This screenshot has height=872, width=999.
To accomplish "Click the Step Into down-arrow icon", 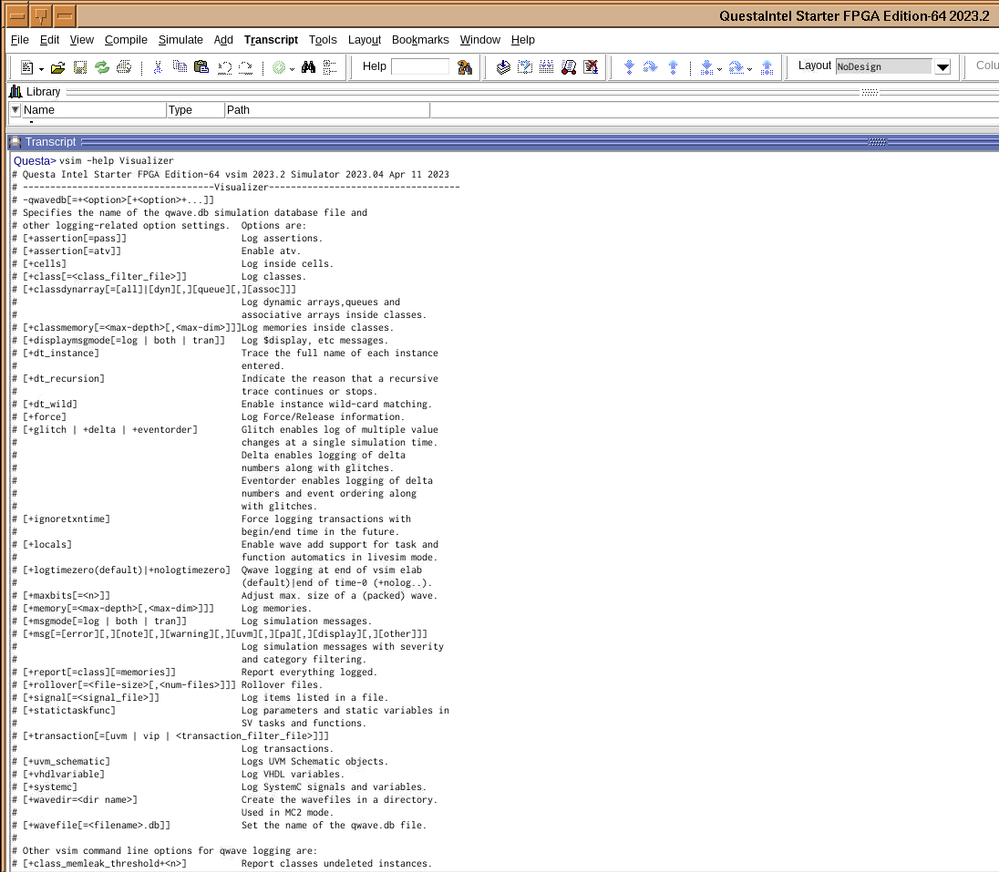I will 629,67.
